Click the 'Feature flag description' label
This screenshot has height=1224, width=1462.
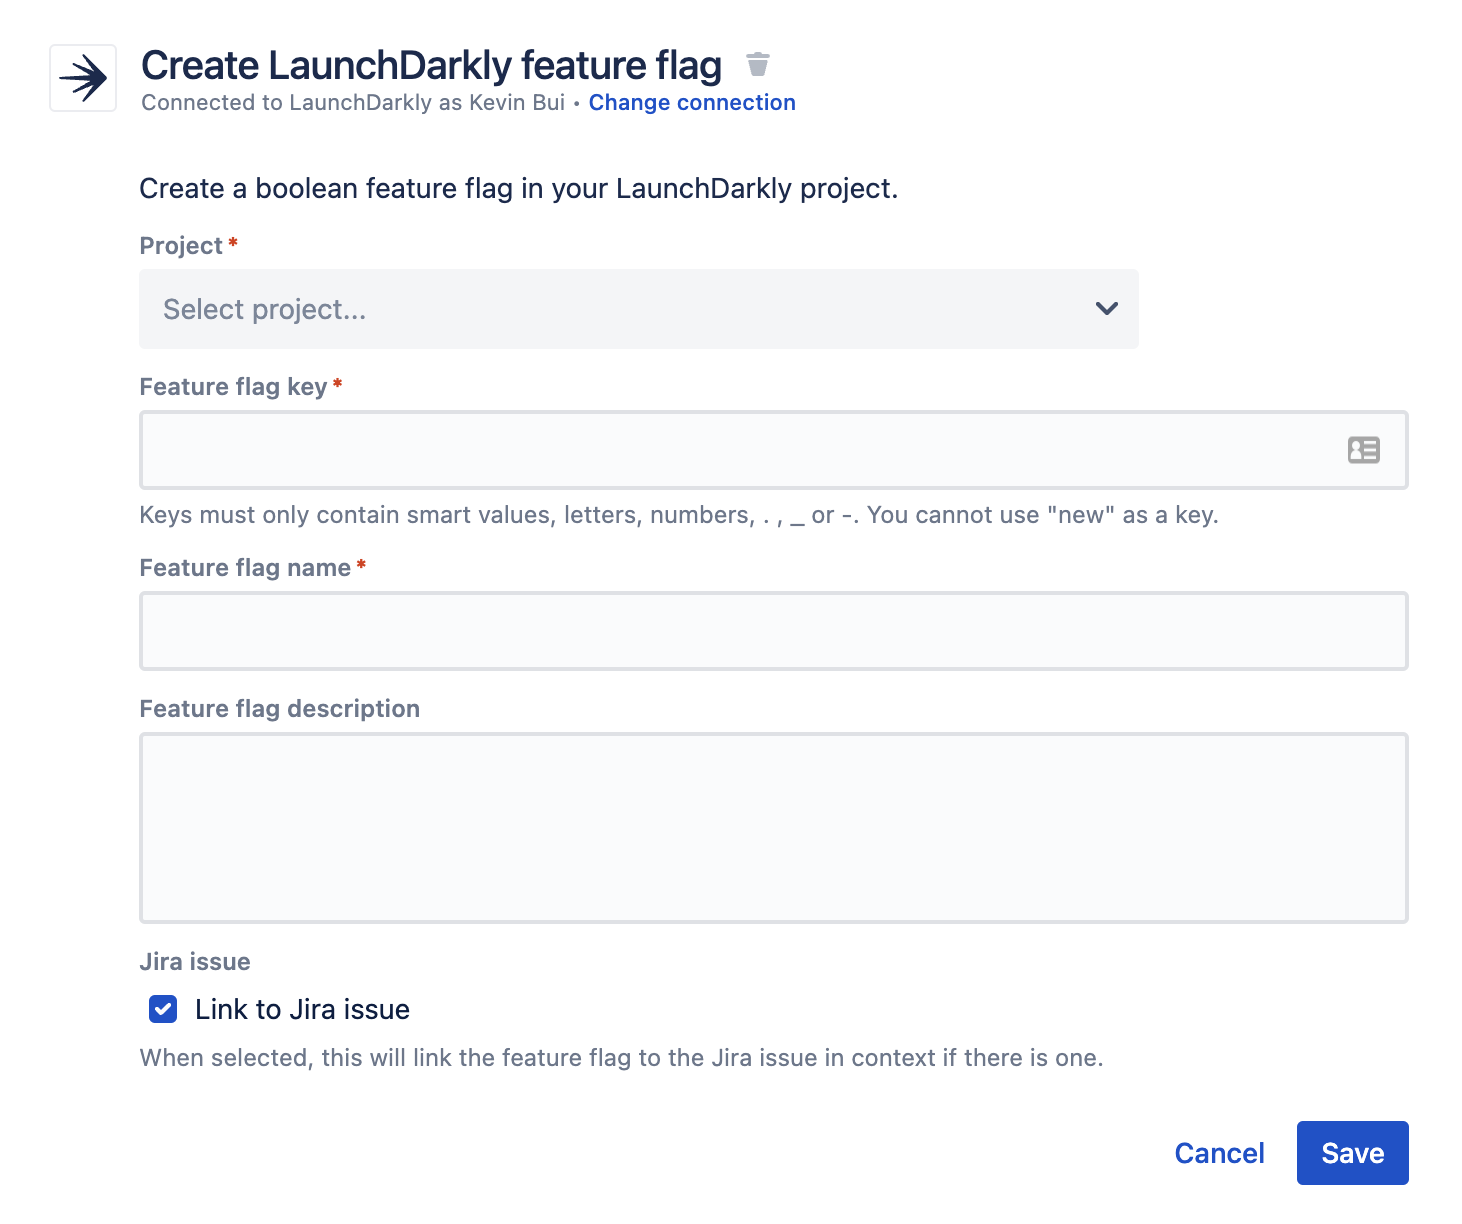[x=280, y=709]
